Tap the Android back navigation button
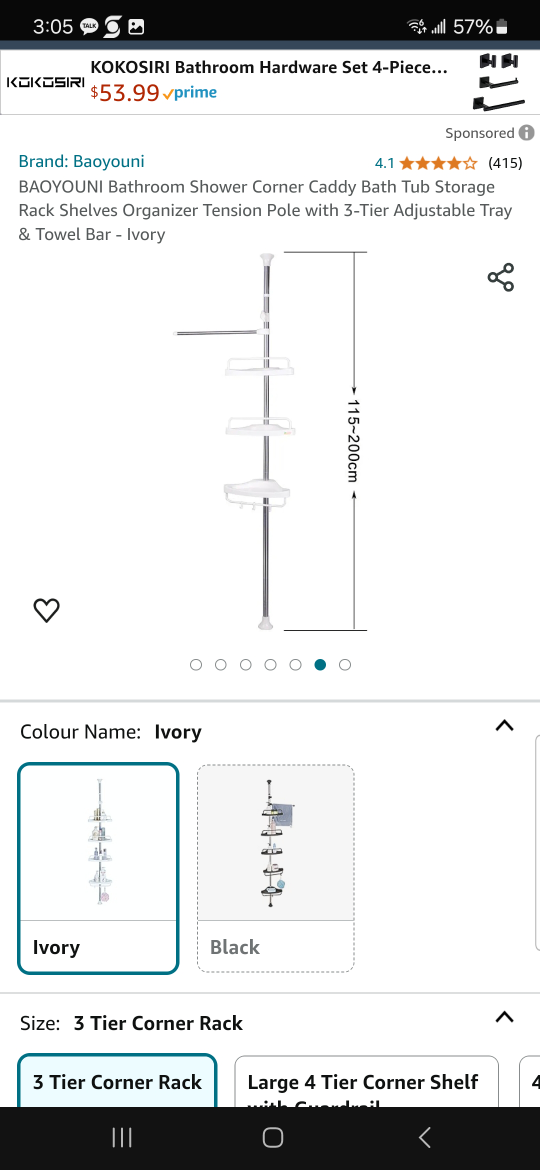Screen dimensions: 540x1170 pyautogui.click(x=424, y=1137)
